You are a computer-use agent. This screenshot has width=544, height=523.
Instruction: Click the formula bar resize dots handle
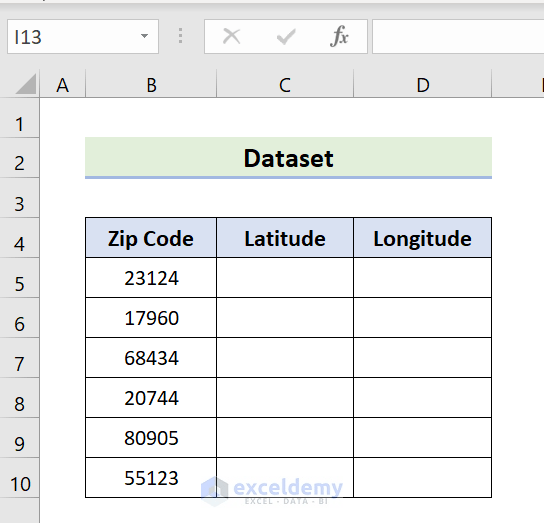pyautogui.click(x=180, y=36)
